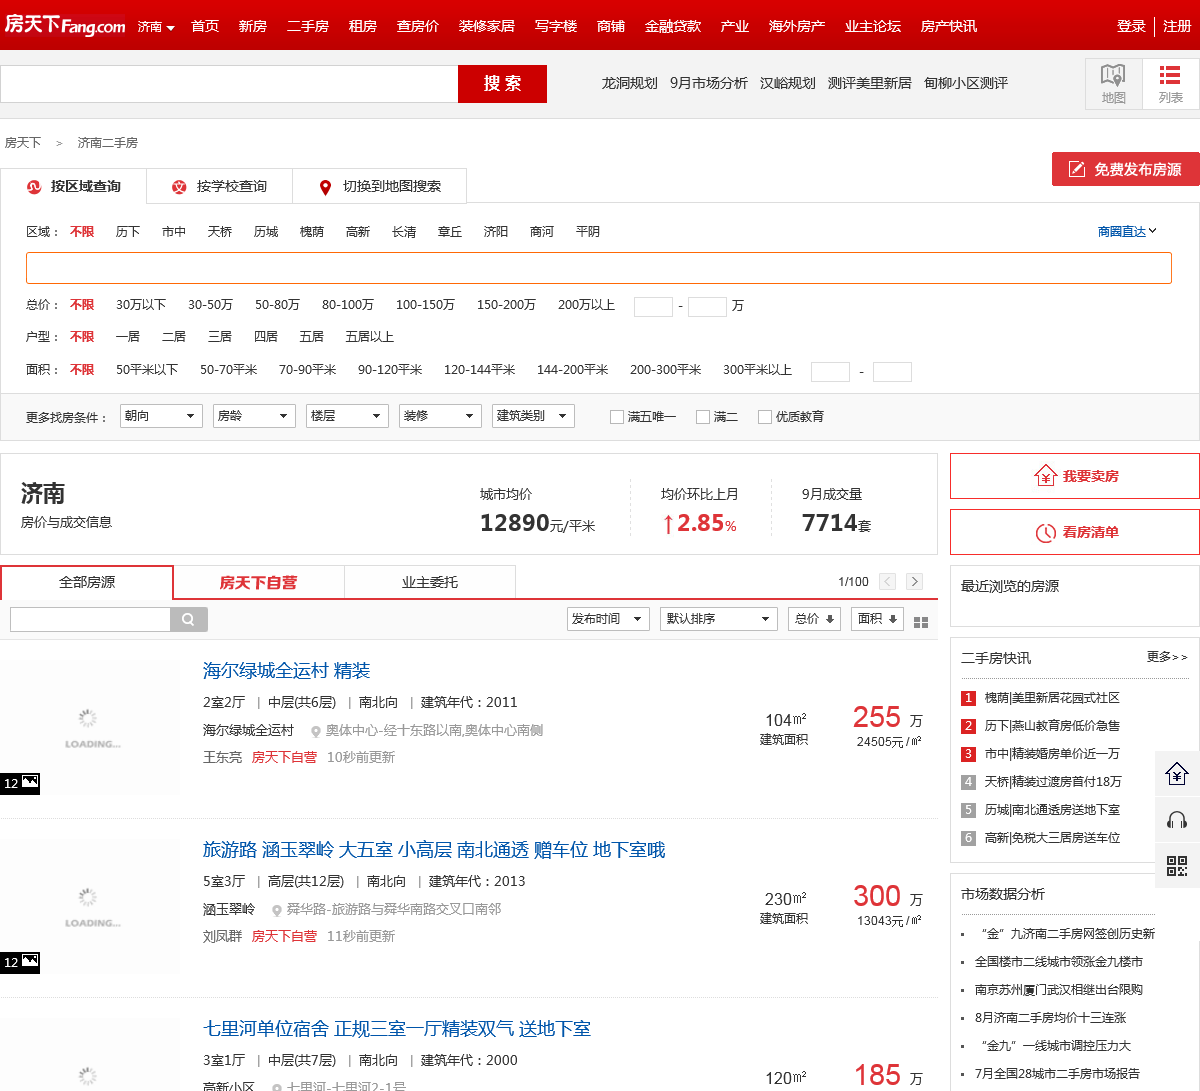
Task: Open the 建筑类别 dropdown
Action: point(533,416)
